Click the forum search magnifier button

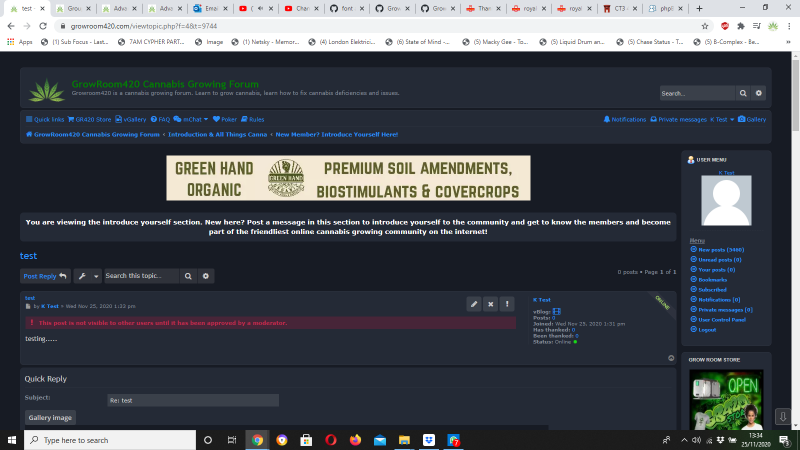(745, 93)
